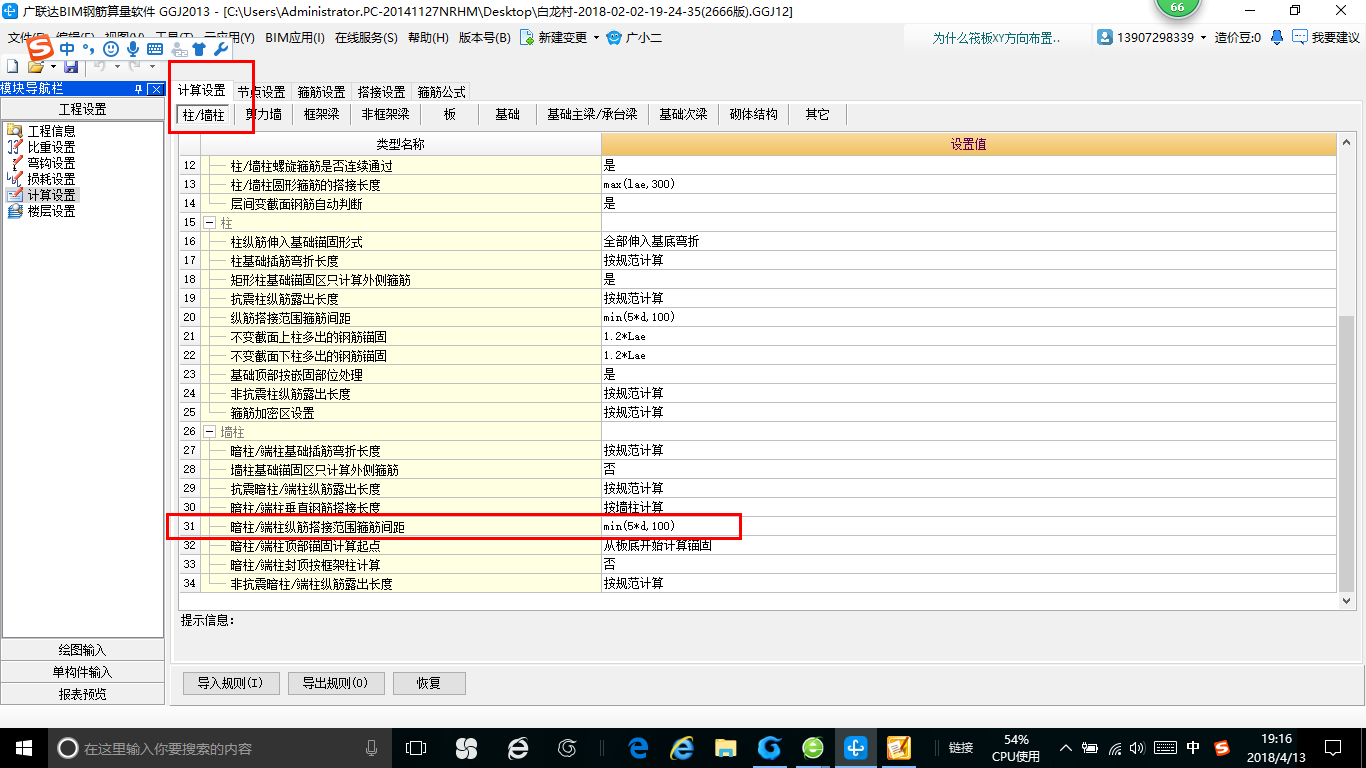Pin the 模块导航栏 panel with pushpin icon
The image size is (1366, 768).
(x=138, y=89)
